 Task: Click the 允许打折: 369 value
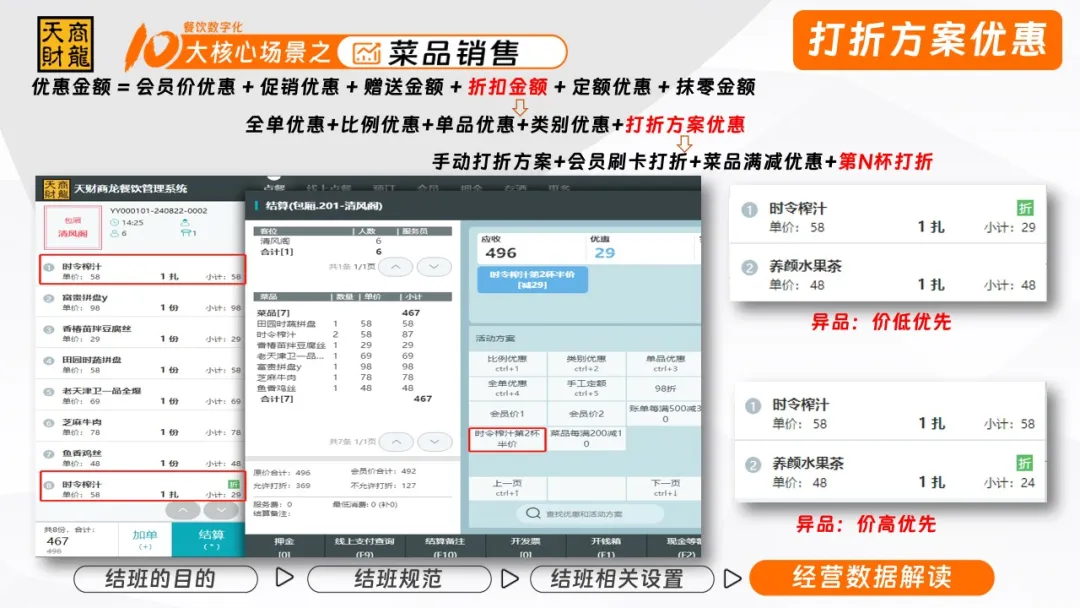click(x=282, y=485)
